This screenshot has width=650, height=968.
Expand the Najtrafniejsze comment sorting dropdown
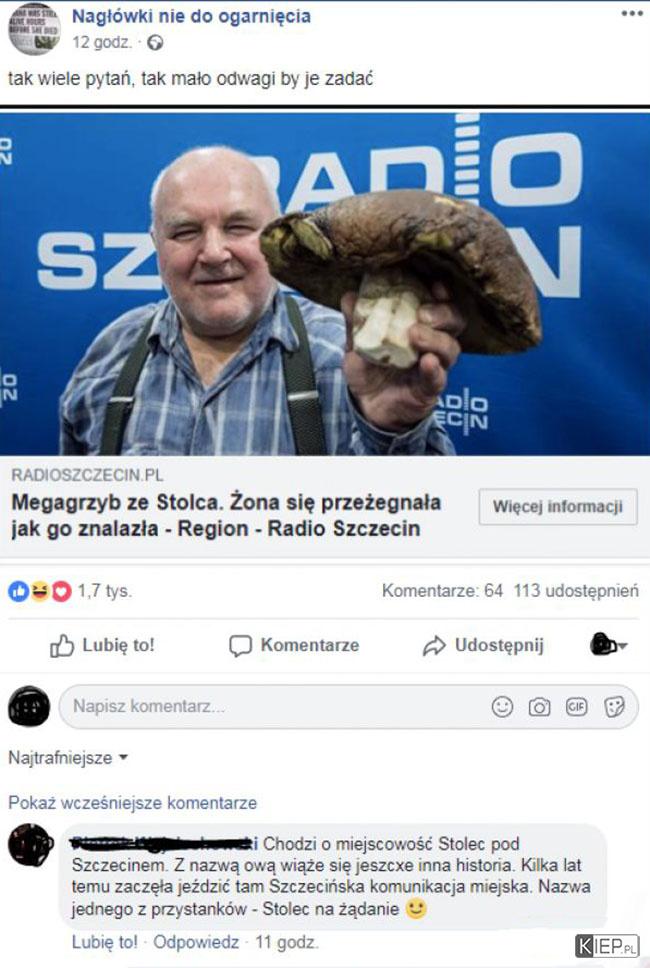[68, 757]
